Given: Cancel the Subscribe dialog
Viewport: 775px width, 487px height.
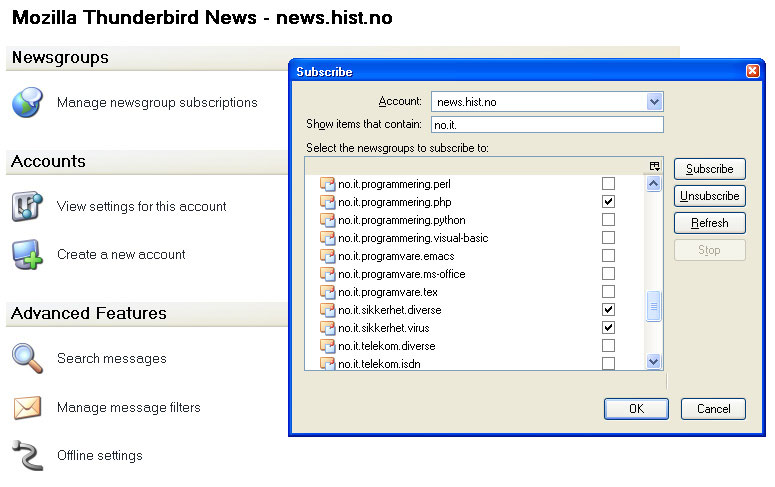Looking at the screenshot, I should click(x=713, y=409).
